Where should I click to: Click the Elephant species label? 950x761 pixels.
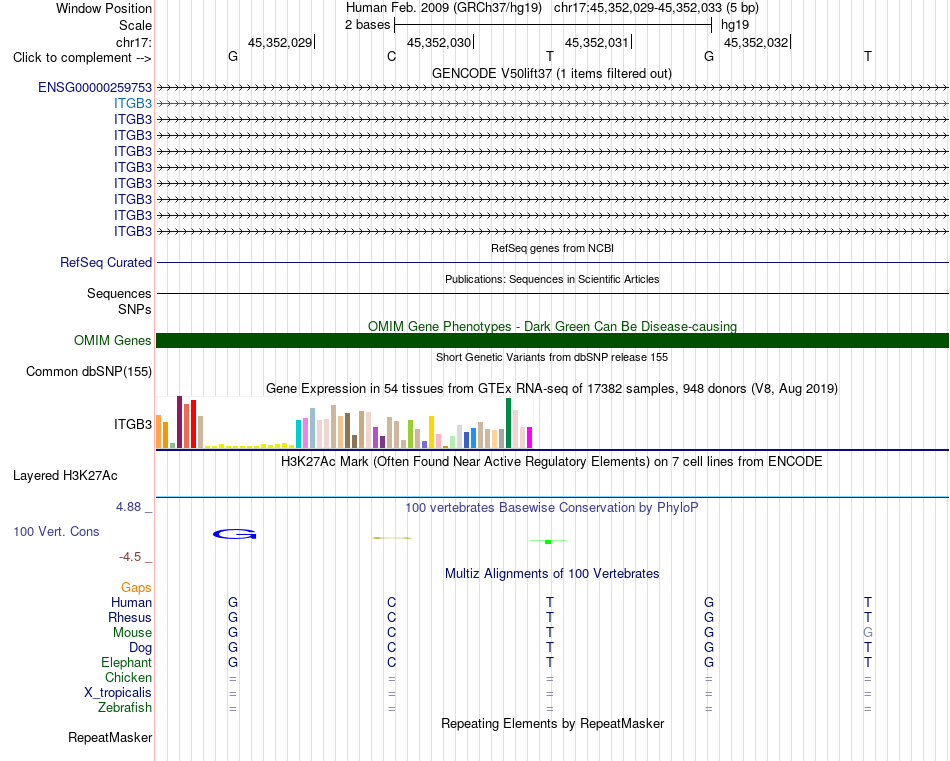click(x=127, y=662)
